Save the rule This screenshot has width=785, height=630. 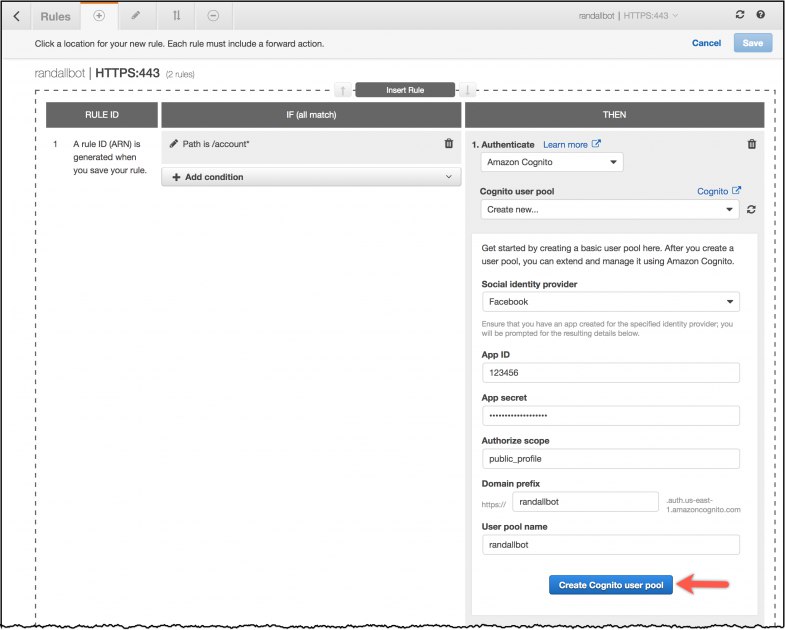(x=752, y=43)
